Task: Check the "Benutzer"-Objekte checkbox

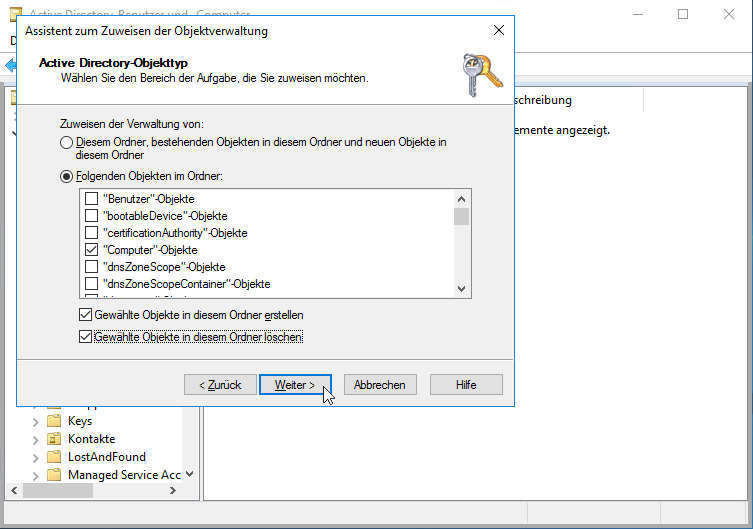Action: point(91,198)
